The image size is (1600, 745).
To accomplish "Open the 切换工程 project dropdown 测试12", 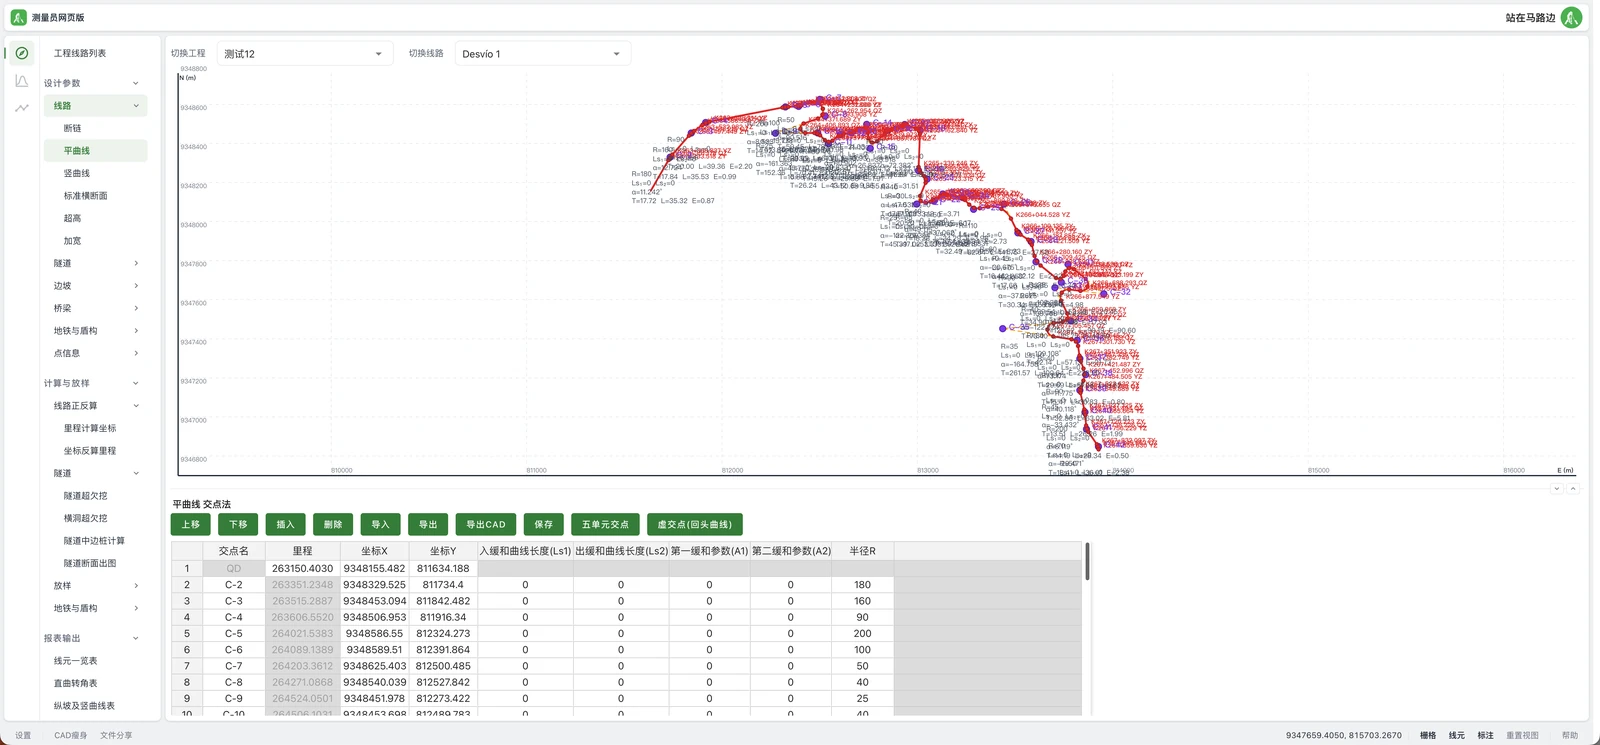I will [x=304, y=54].
